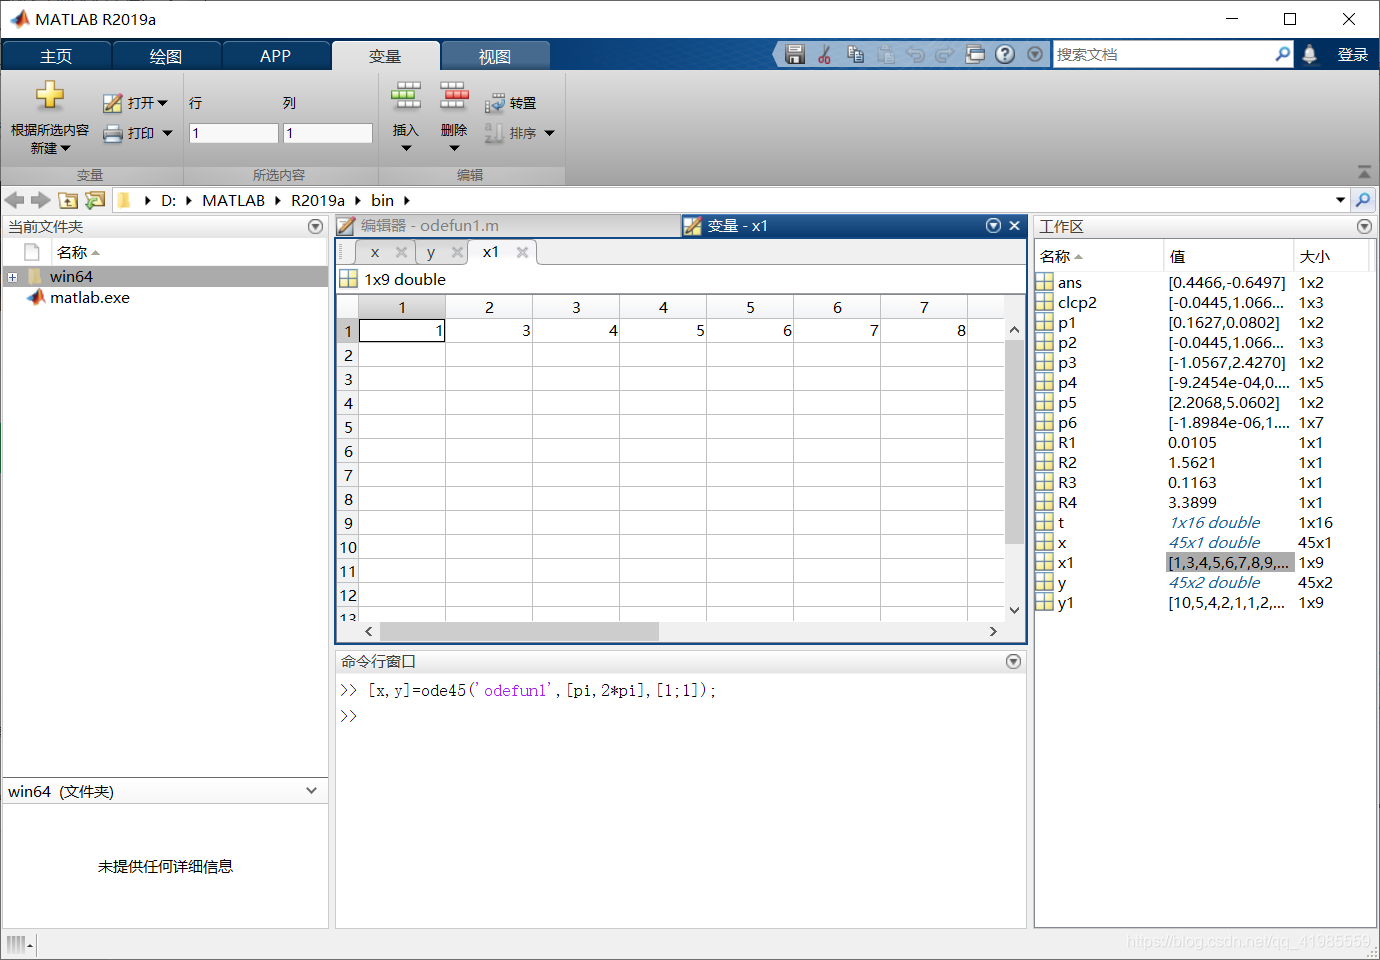Switch to the 编辑器 odefun1.m panel
Image resolution: width=1380 pixels, height=960 pixels.
coord(508,226)
